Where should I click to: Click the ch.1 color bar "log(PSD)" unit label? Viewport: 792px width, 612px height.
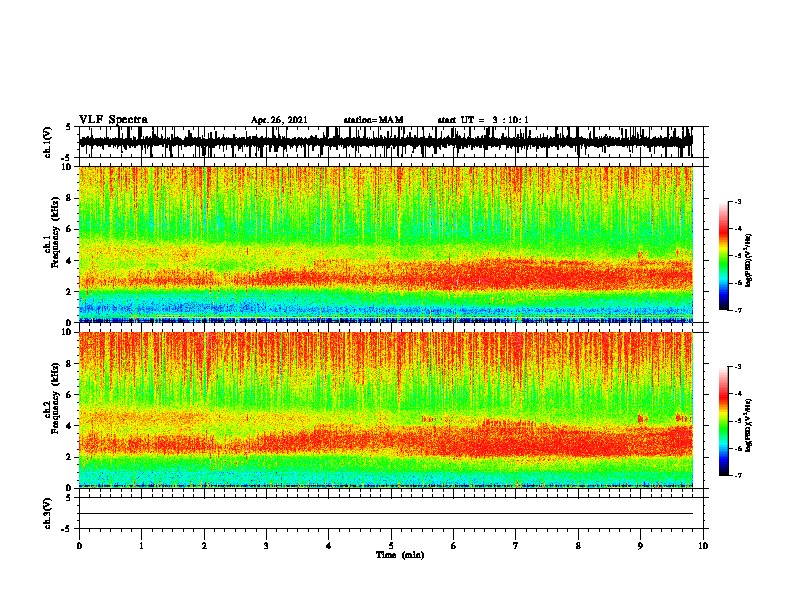coord(748,260)
